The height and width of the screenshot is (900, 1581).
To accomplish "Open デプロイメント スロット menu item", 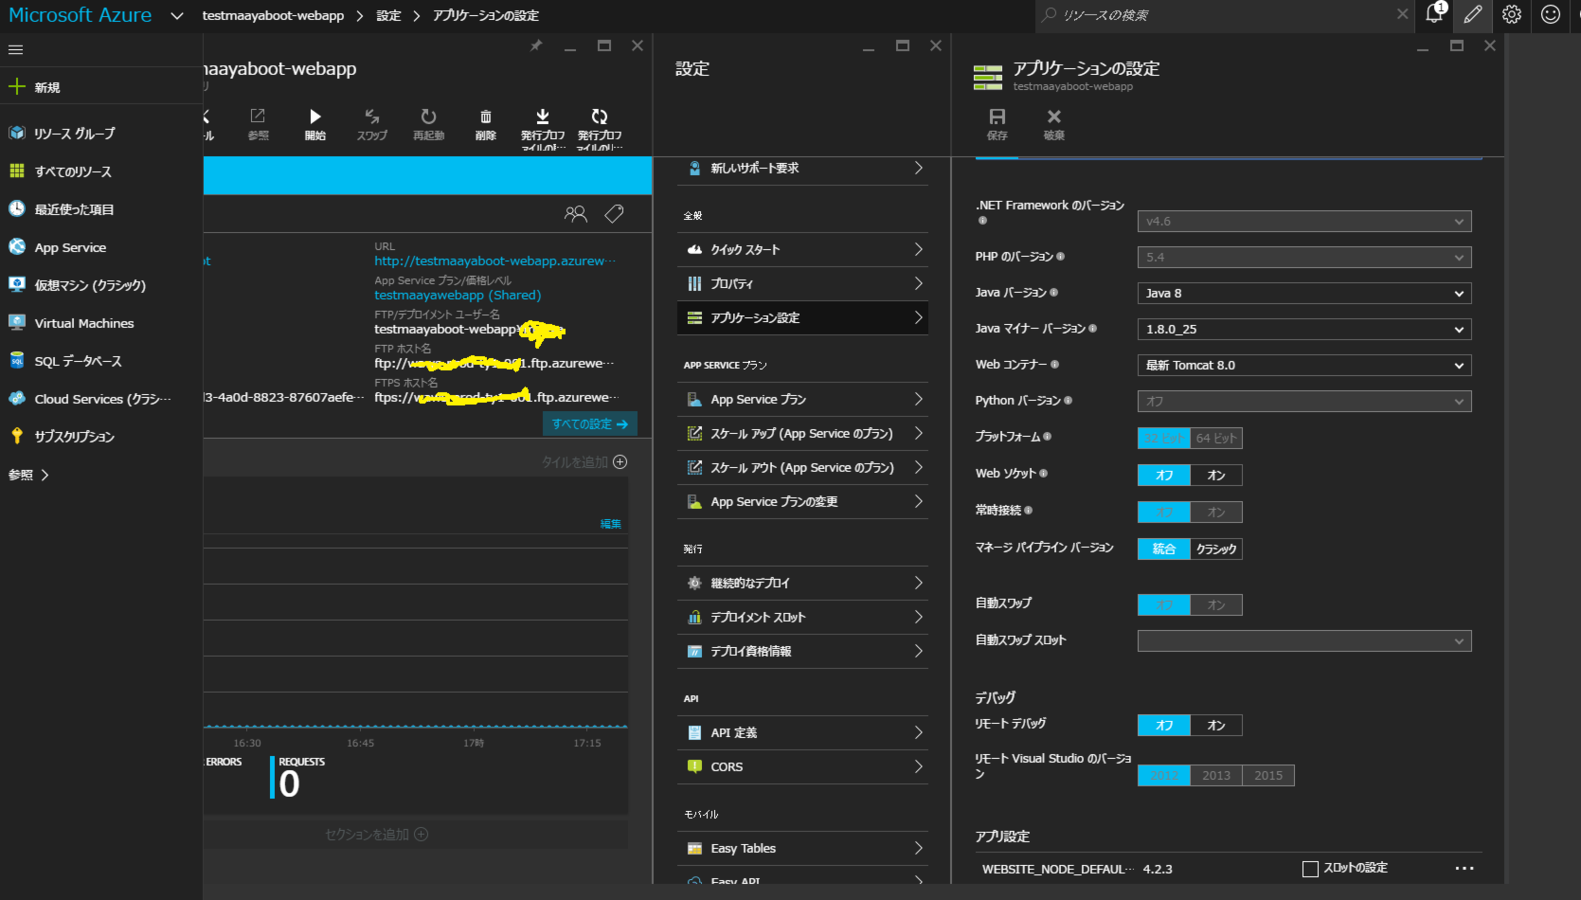I will pyautogui.click(x=803, y=617).
